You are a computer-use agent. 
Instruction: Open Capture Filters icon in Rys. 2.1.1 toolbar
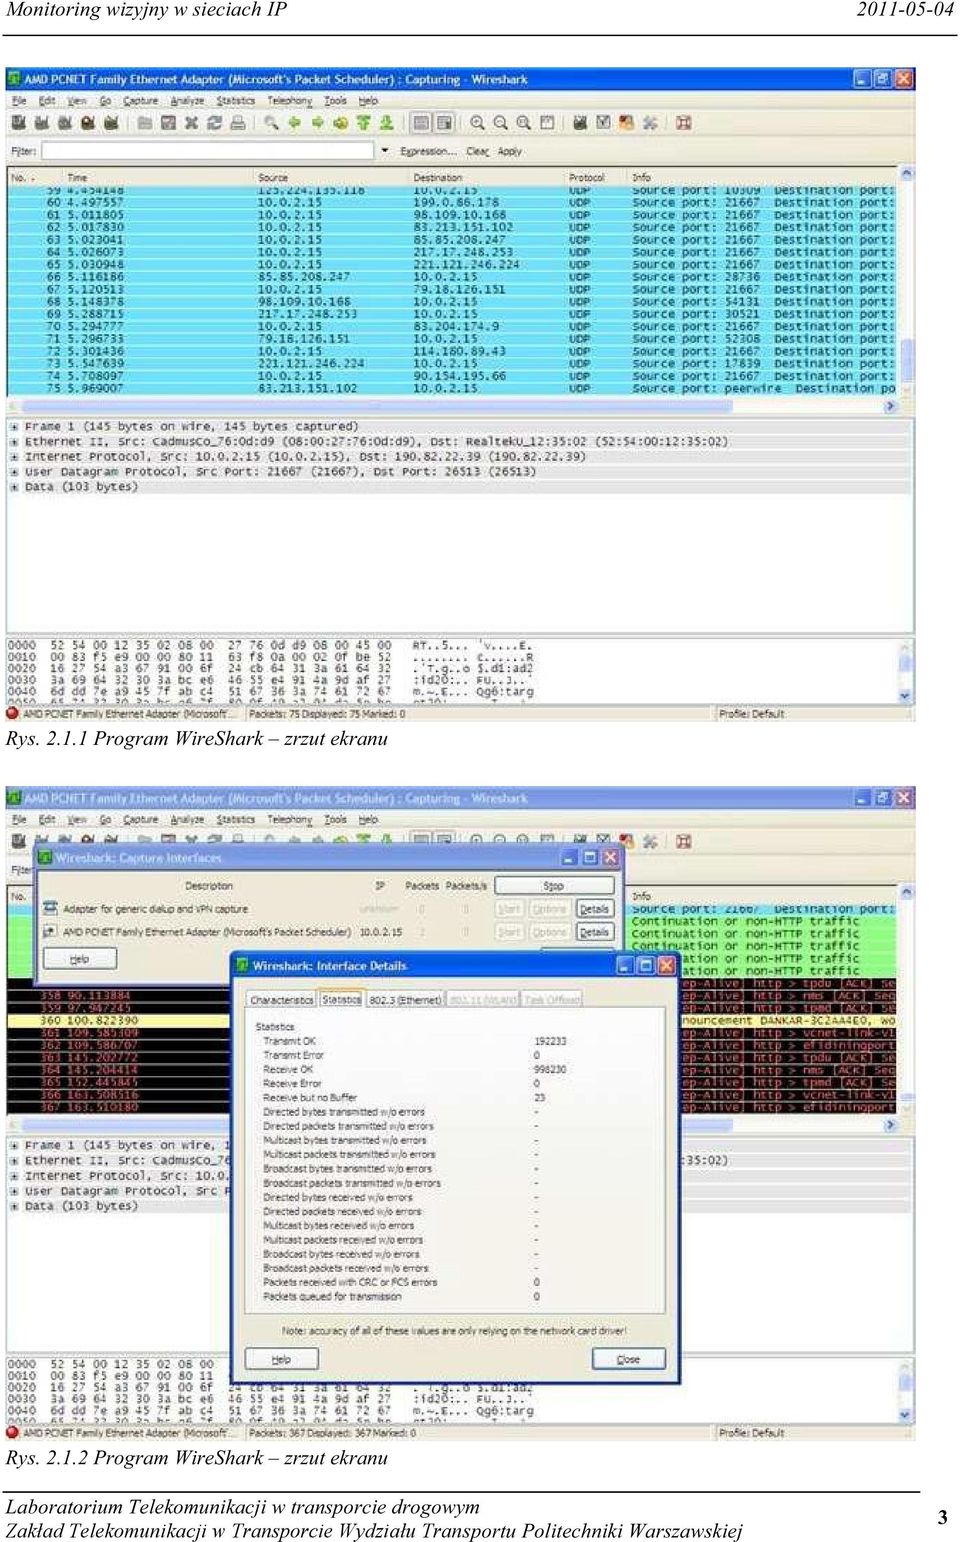pos(580,123)
